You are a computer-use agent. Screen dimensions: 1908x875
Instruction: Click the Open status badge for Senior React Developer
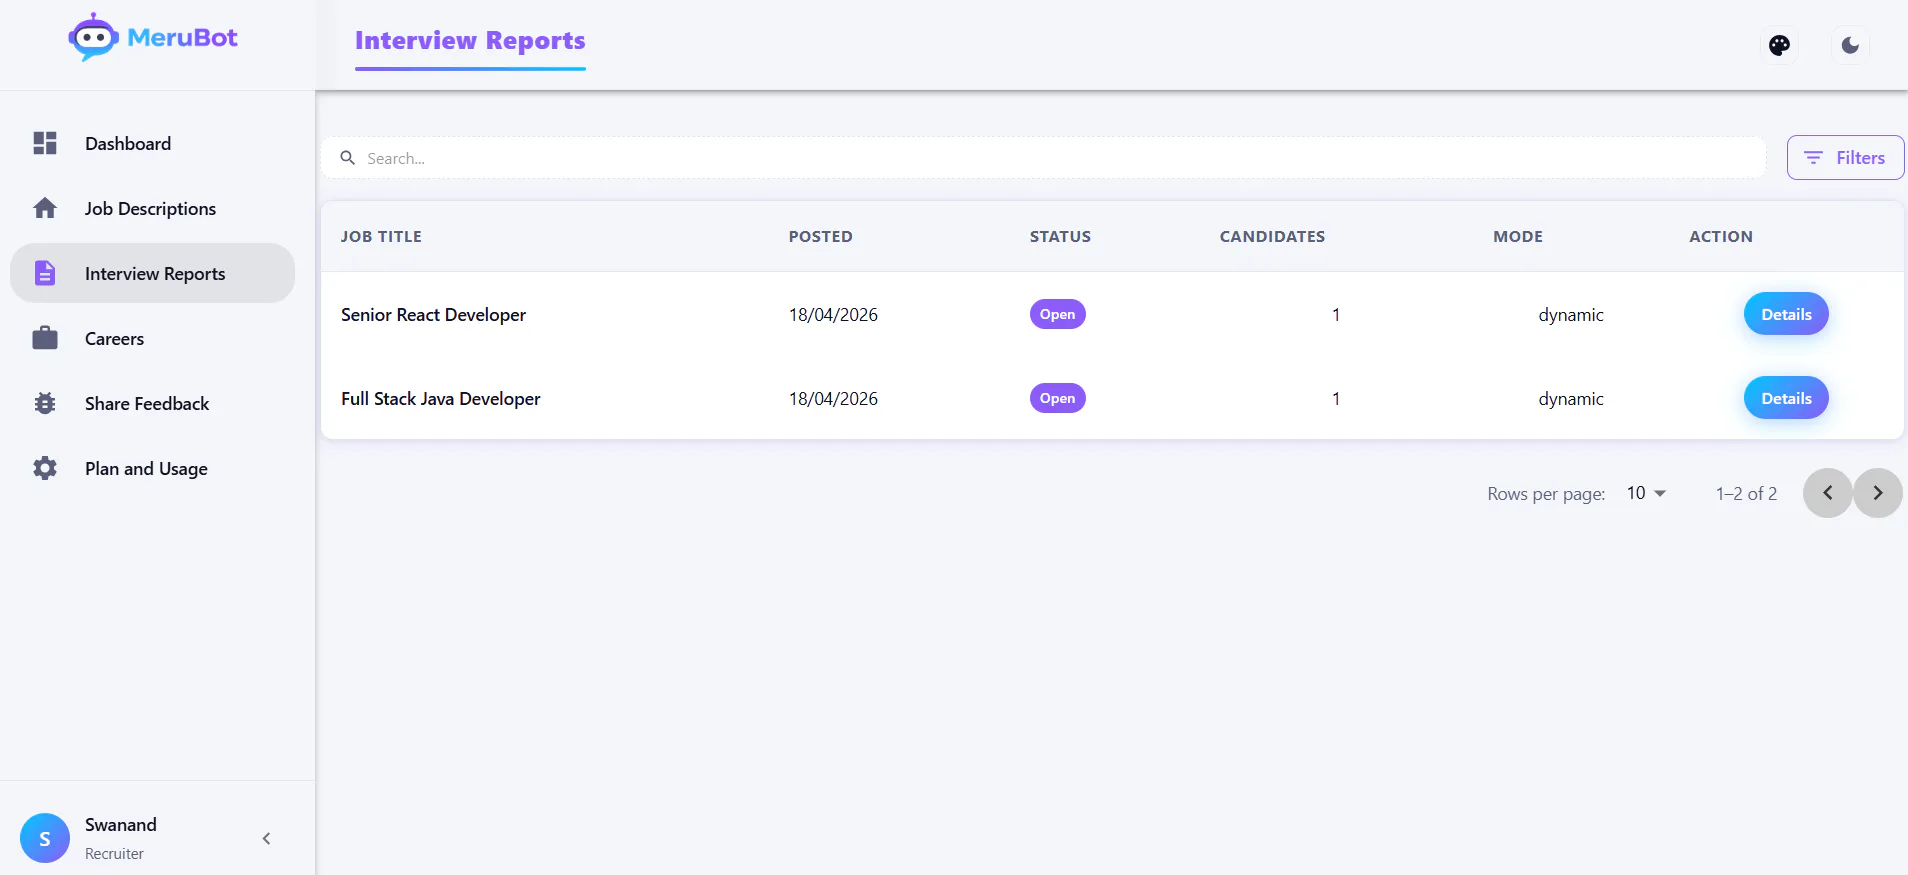tap(1057, 314)
